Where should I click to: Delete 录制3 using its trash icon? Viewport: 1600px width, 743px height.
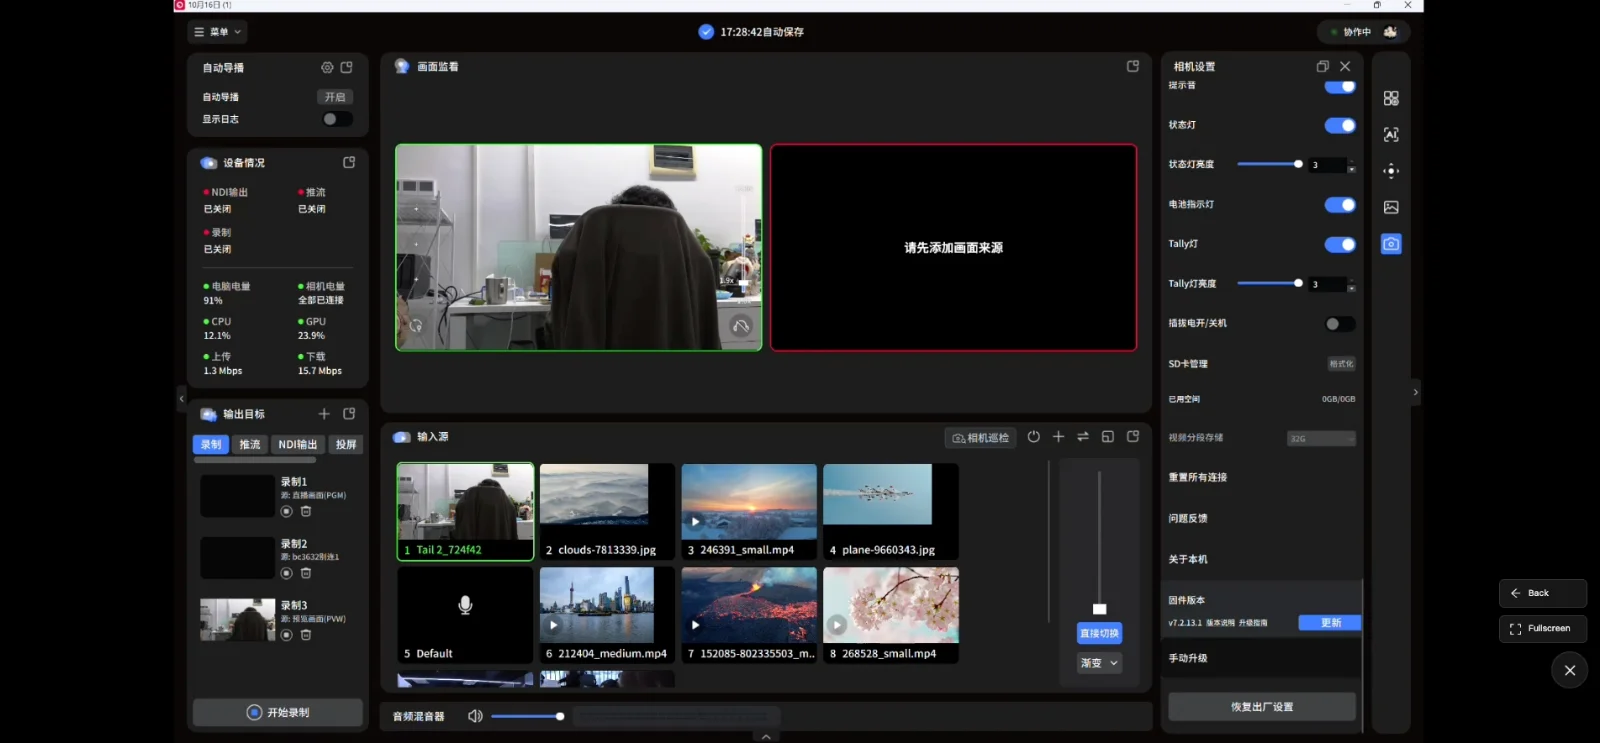[306, 635]
